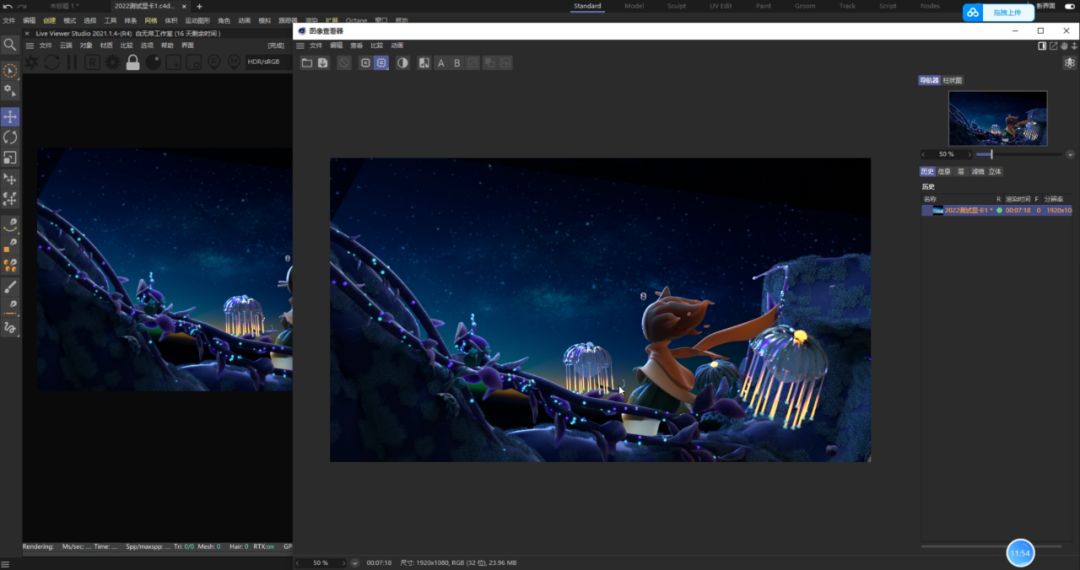Click the undo arrow at top left

[7, 6]
